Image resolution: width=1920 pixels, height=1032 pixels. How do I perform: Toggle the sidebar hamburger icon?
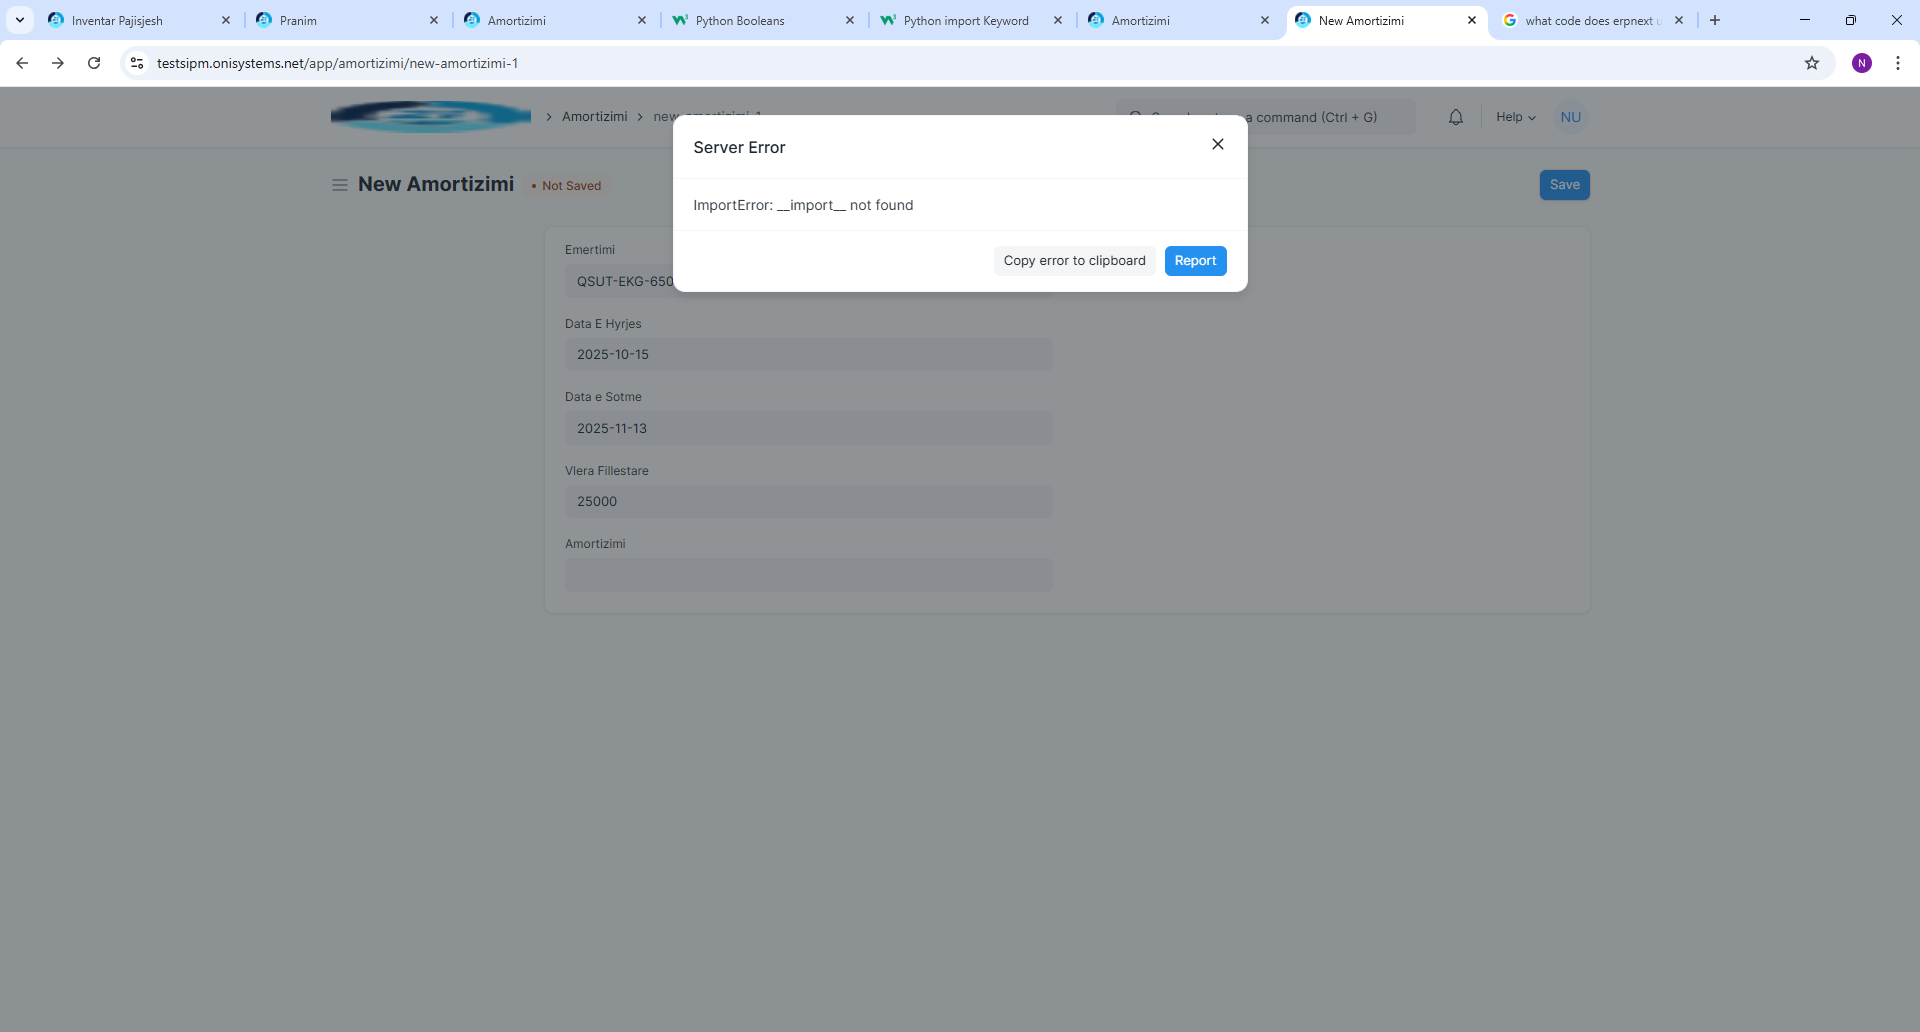pyautogui.click(x=340, y=185)
